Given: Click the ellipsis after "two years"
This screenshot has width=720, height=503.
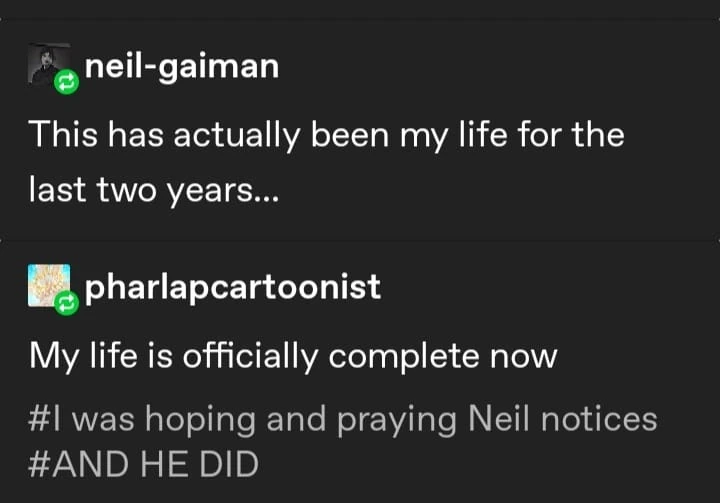Looking at the screenshot, I should coord(267,192).
